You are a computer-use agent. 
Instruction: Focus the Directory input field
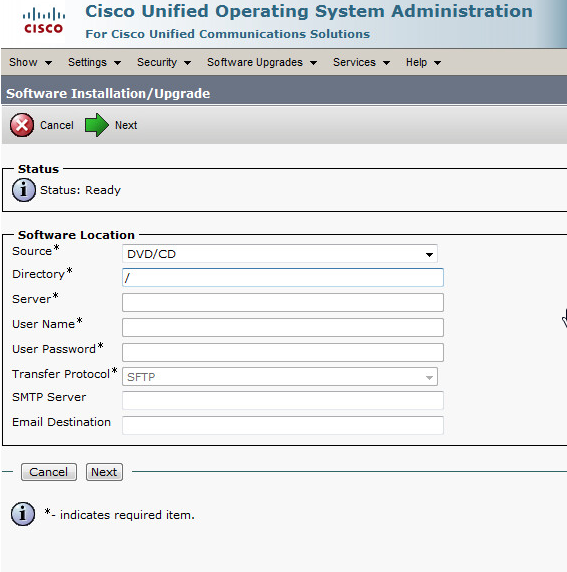[283, 278]
